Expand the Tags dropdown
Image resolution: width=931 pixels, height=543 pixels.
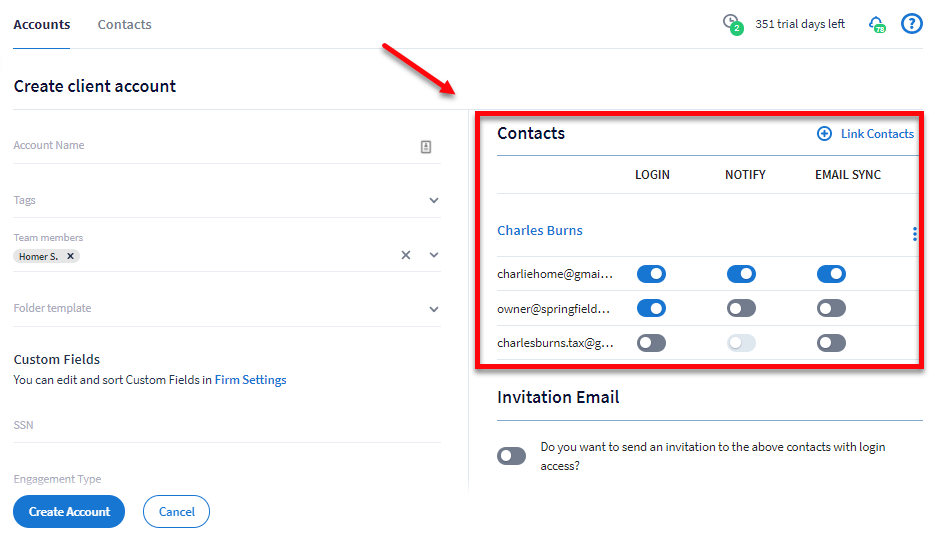pos(434,200)
